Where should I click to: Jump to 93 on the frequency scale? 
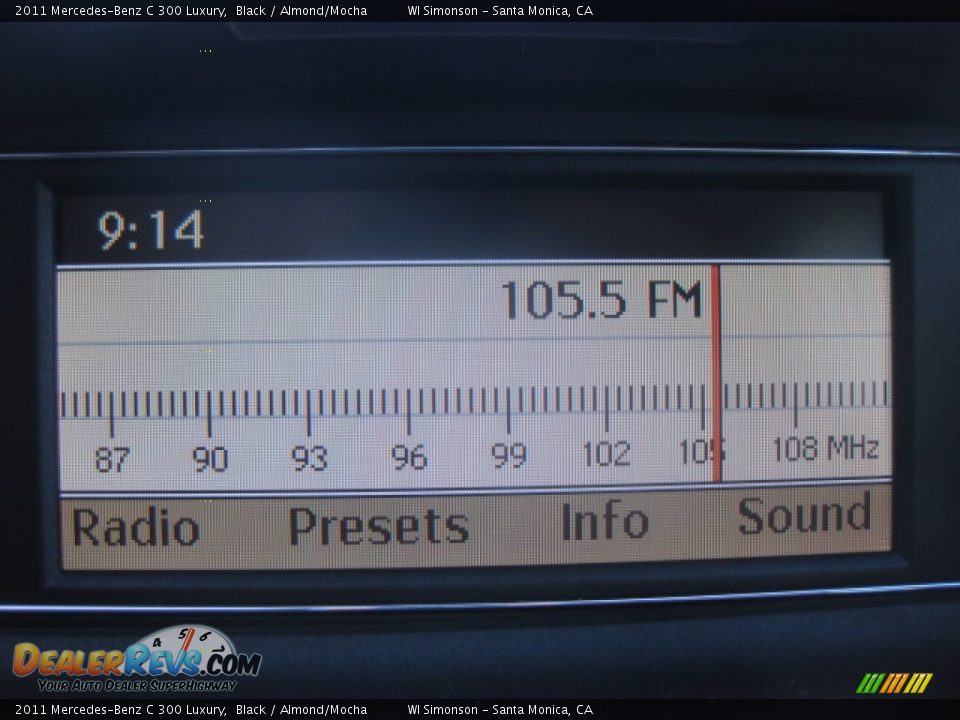click(x=309, y=458)
